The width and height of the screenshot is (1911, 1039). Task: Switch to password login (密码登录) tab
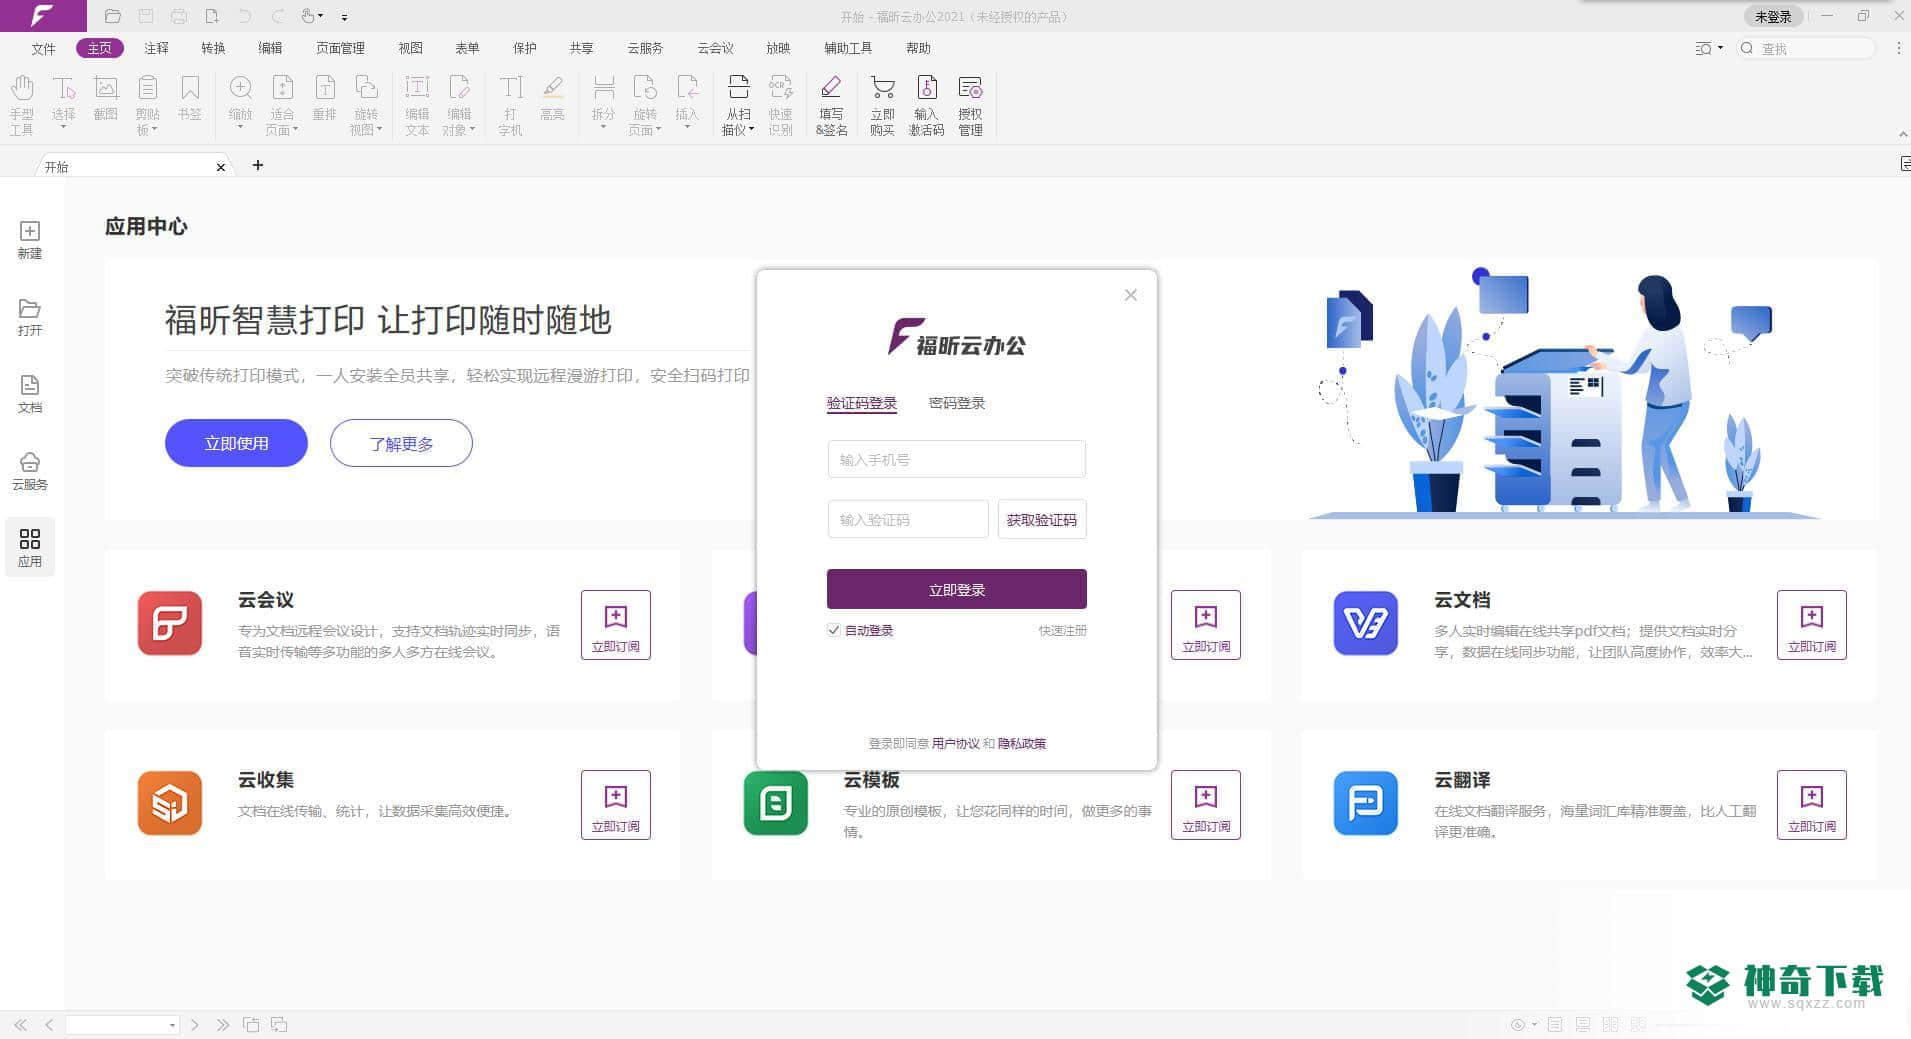pyautogui.click(x=957, y=403)
